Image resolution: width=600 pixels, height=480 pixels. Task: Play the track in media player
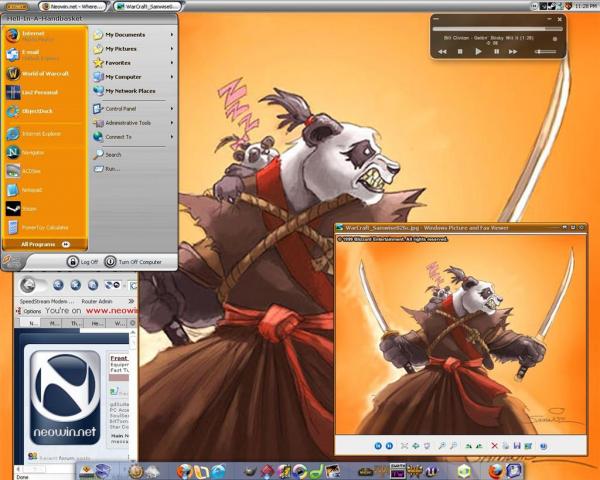pos(478,51)
